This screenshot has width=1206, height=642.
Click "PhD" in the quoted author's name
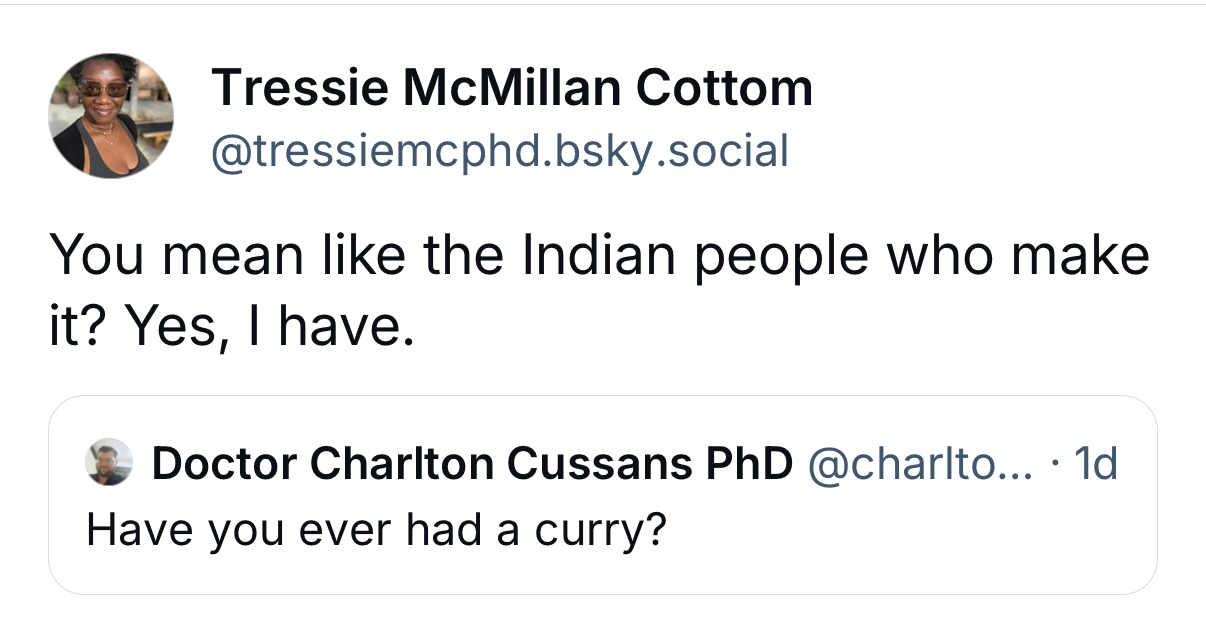coord(748,463)
